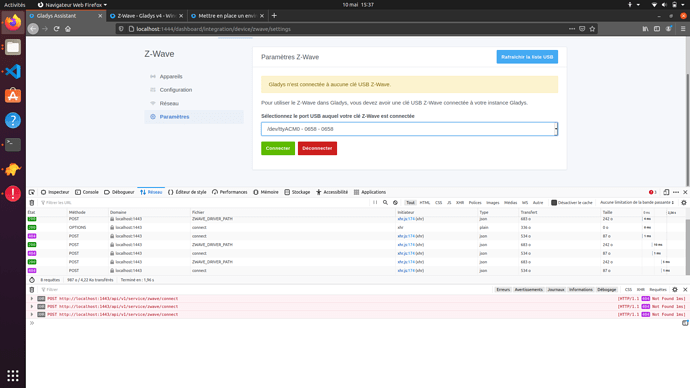Show applications grid
The width and height of the screenshot is (690, 388).
click(x=13, y=375)
